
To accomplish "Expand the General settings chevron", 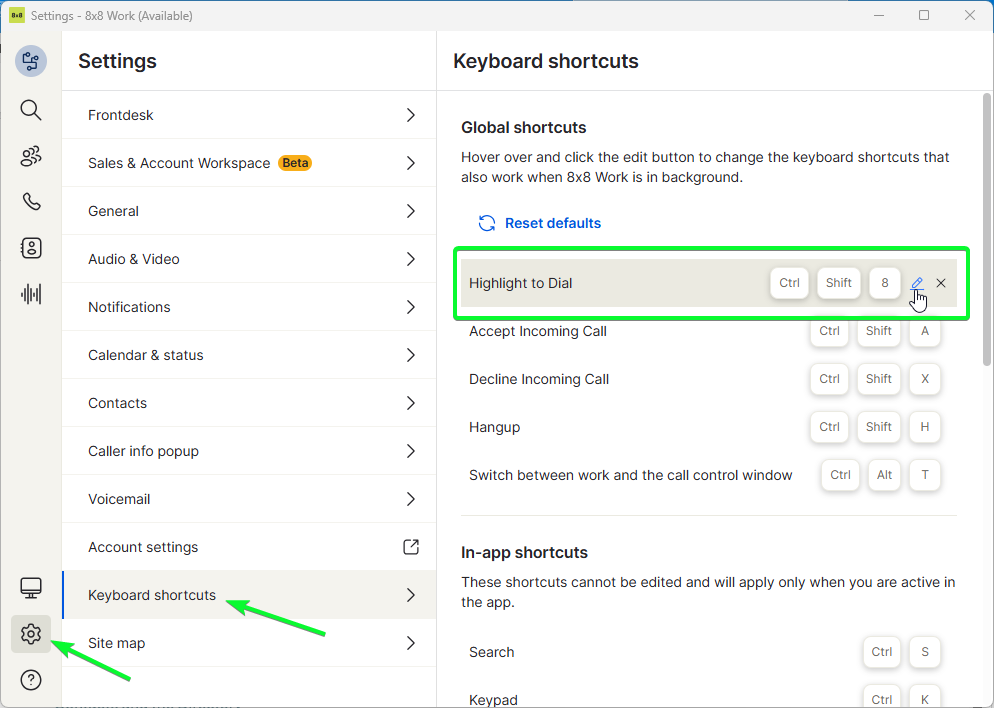I will [411, 211].
